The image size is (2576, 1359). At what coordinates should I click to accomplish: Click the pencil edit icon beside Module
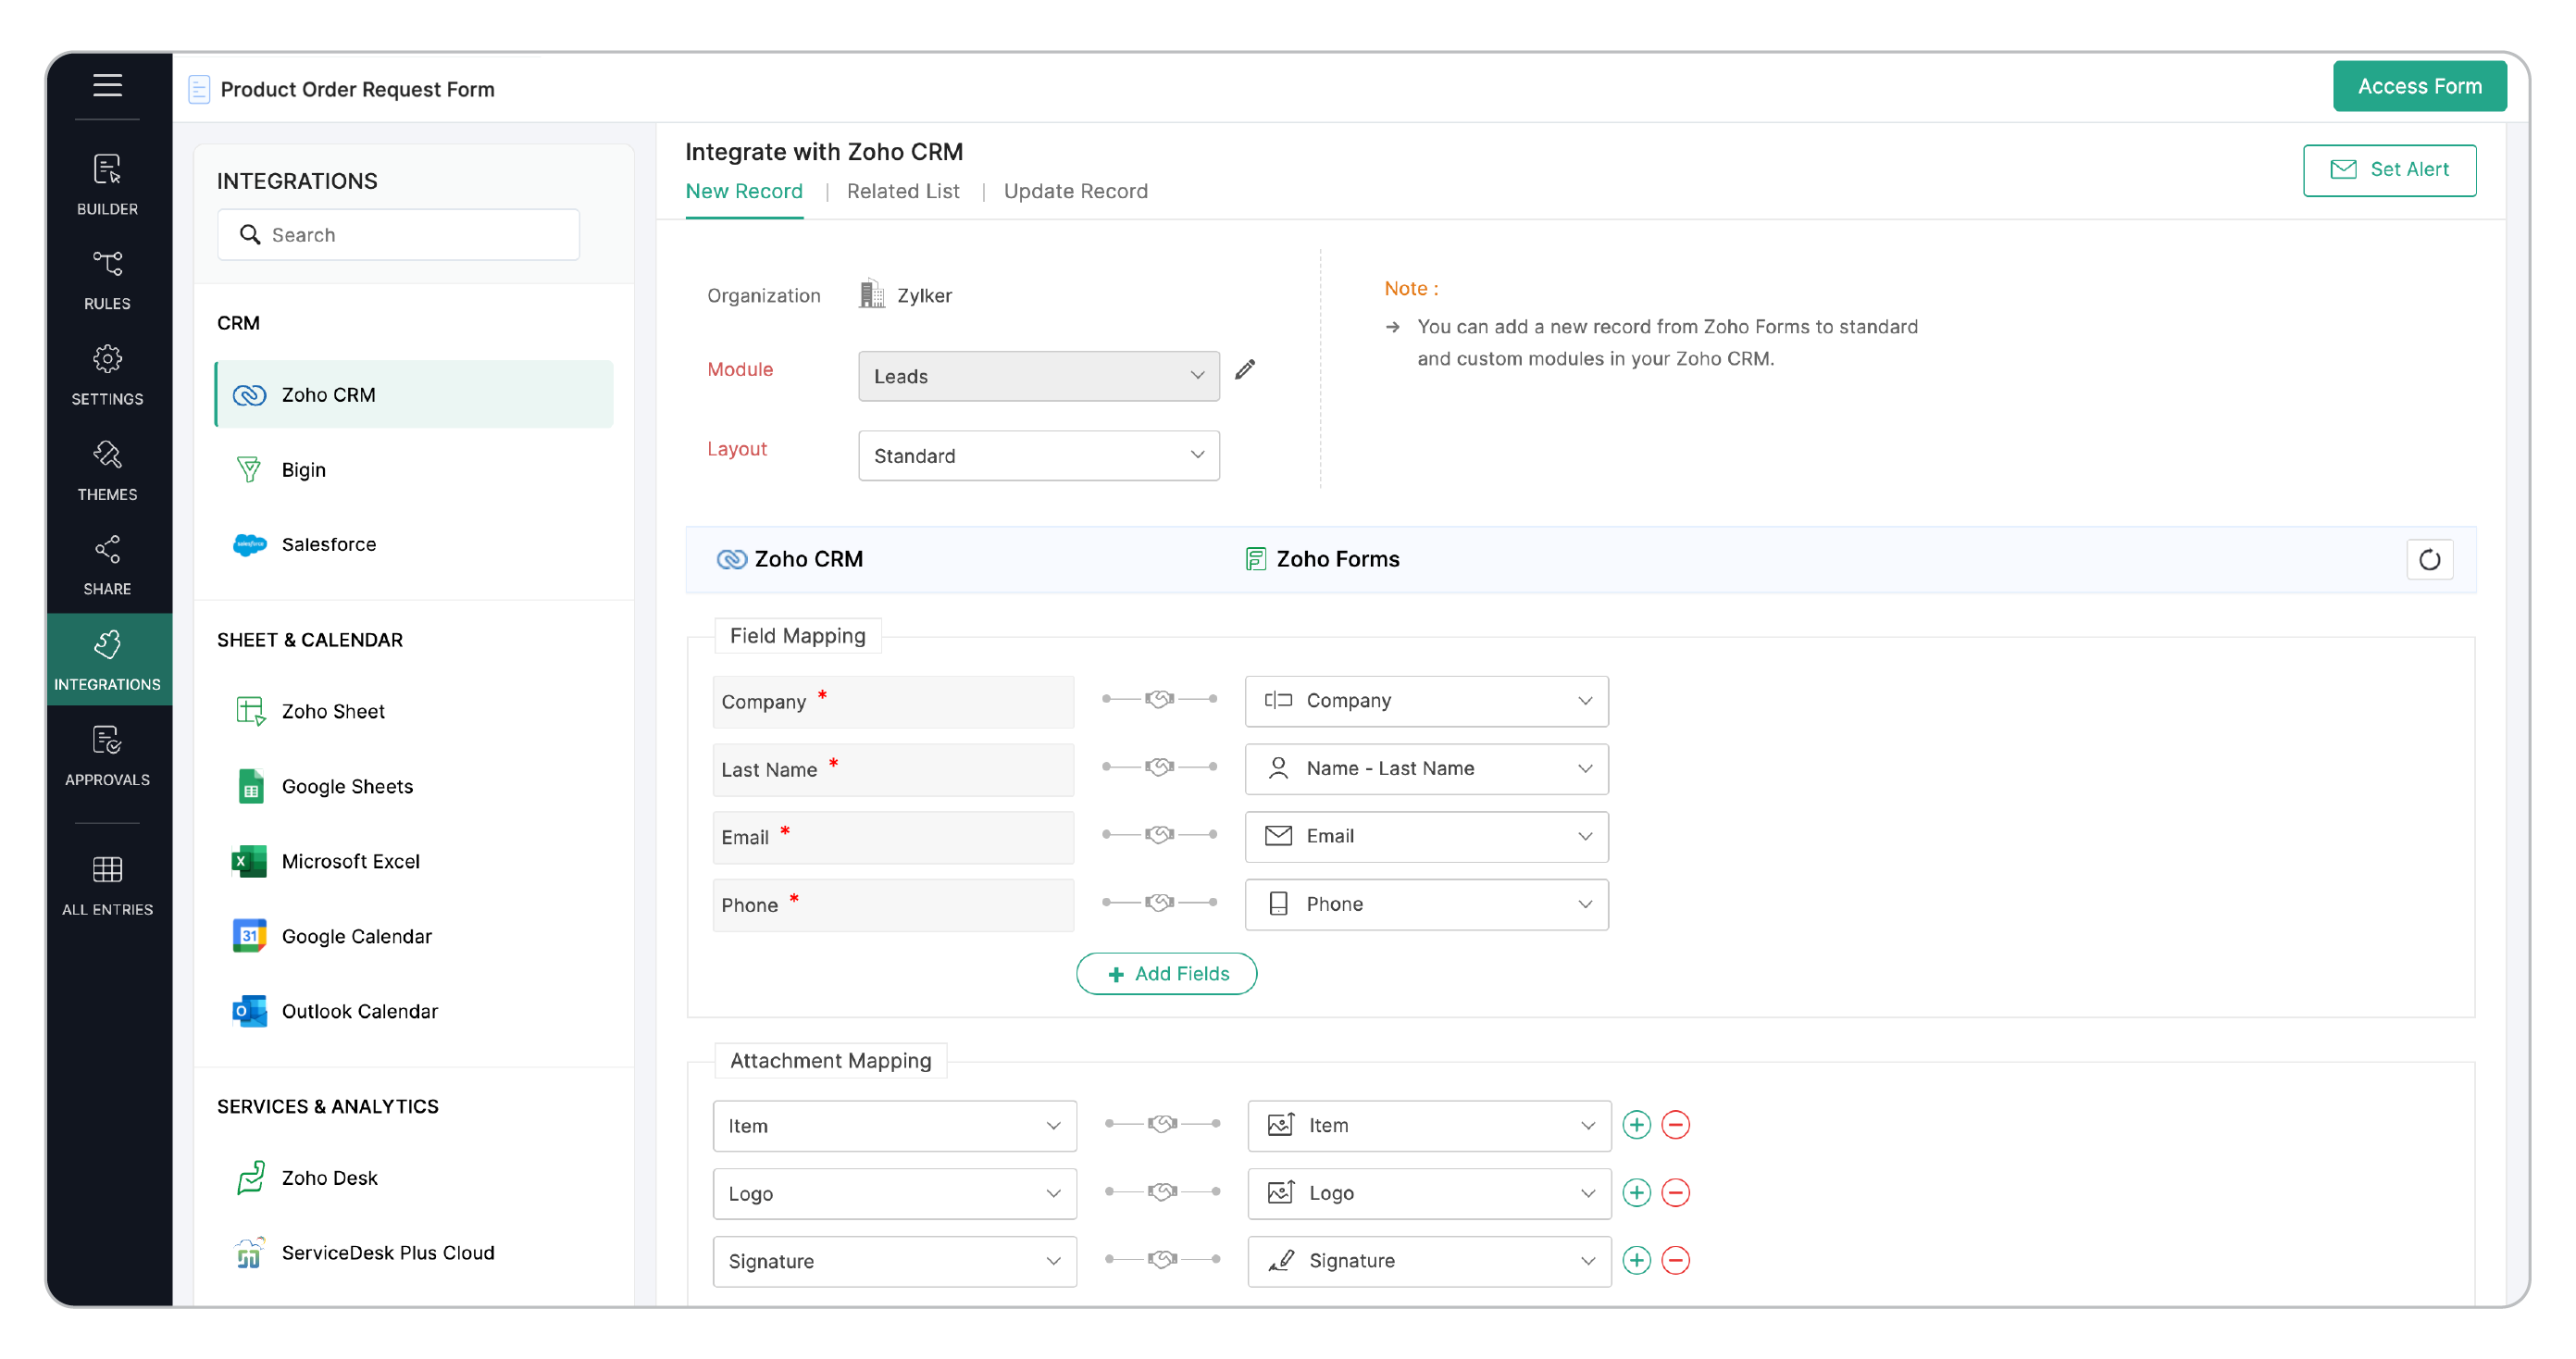[x=1245, y=370]
